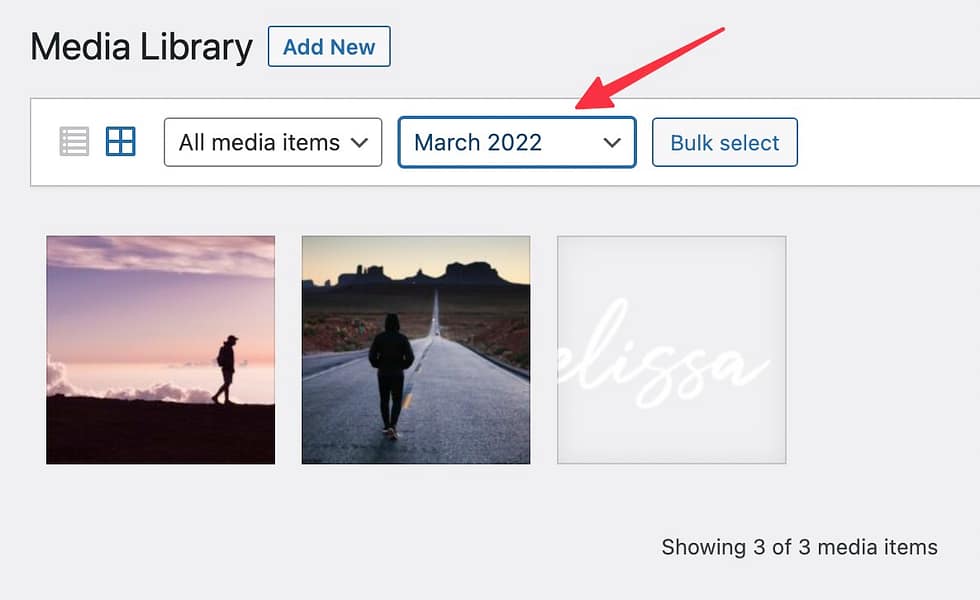Open grid display using its icon
980x600 pixels.
click(119, 141)
